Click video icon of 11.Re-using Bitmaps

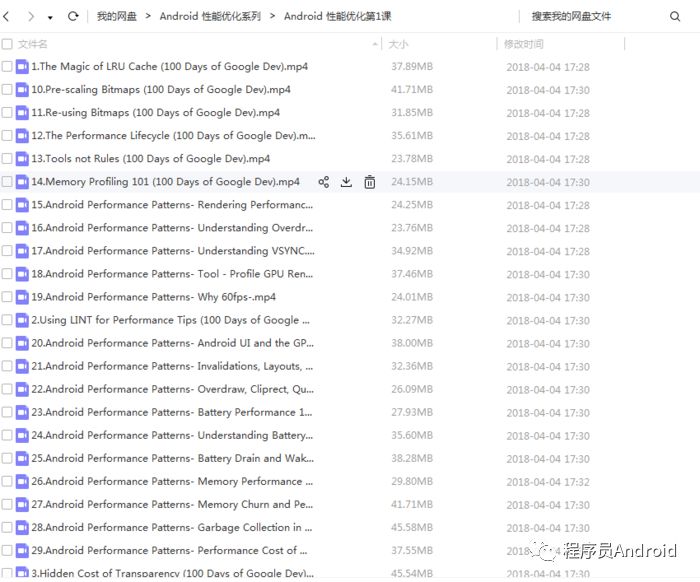click(22, 112)
